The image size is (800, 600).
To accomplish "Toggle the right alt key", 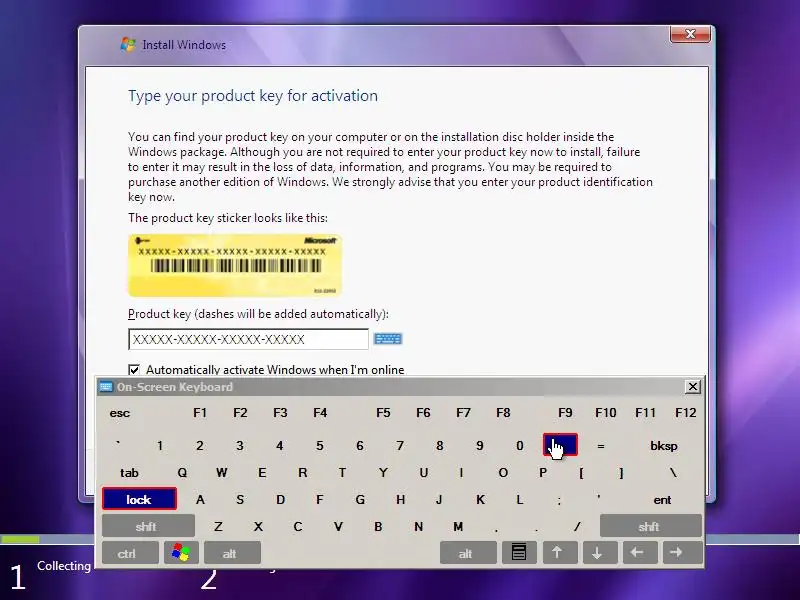I will (x=468, y=553).
